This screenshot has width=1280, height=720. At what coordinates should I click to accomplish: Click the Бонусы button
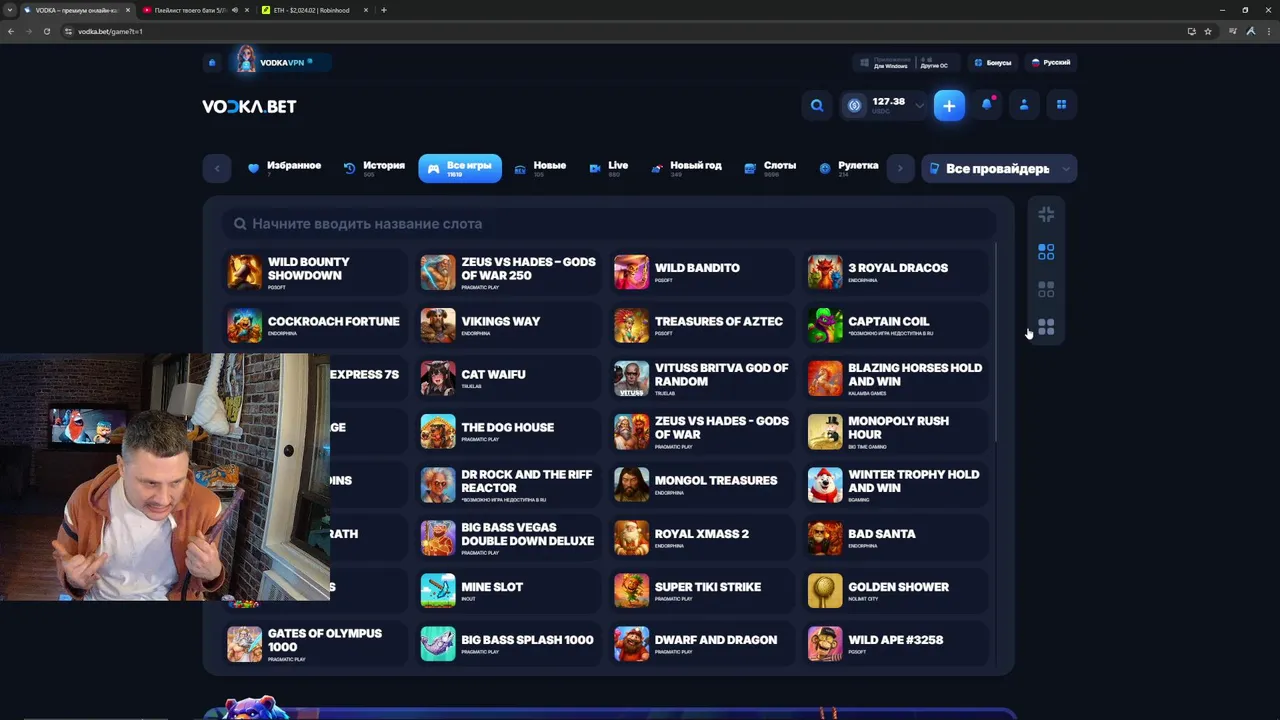993,62
